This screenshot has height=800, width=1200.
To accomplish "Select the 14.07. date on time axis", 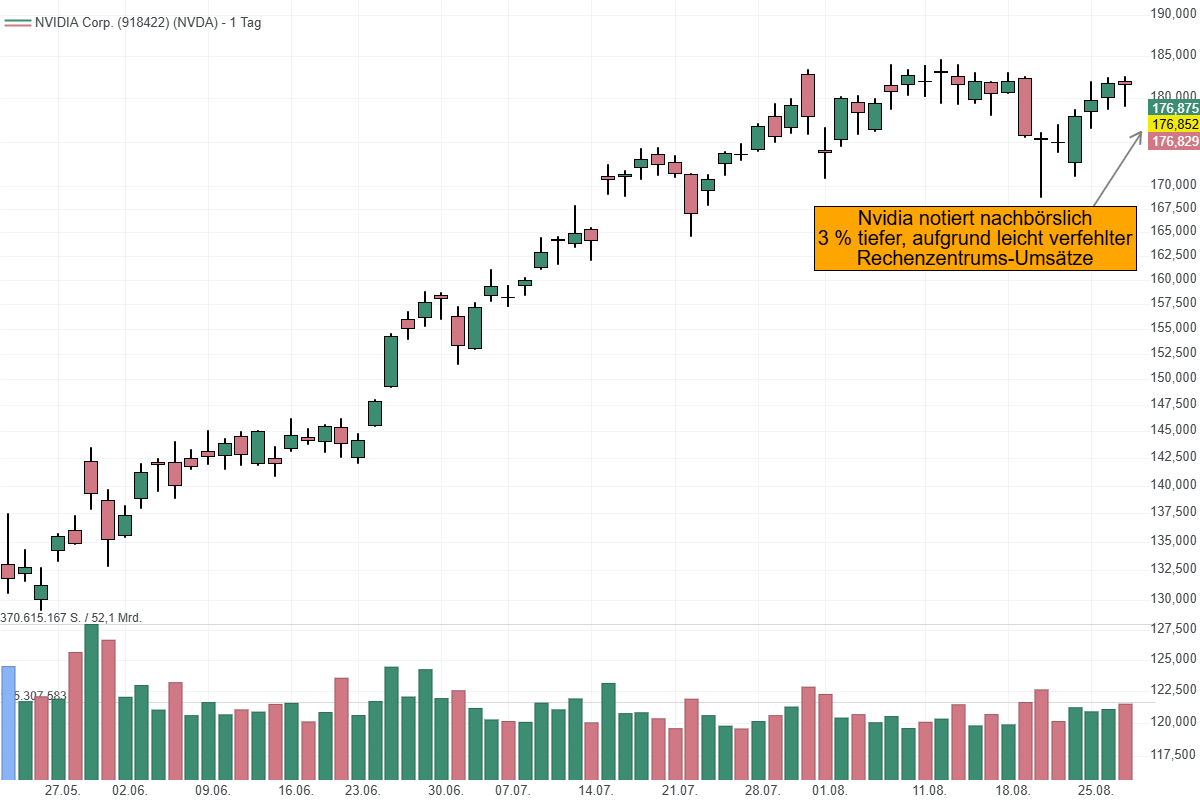I will pyautogui.click(x=596, y=790).
